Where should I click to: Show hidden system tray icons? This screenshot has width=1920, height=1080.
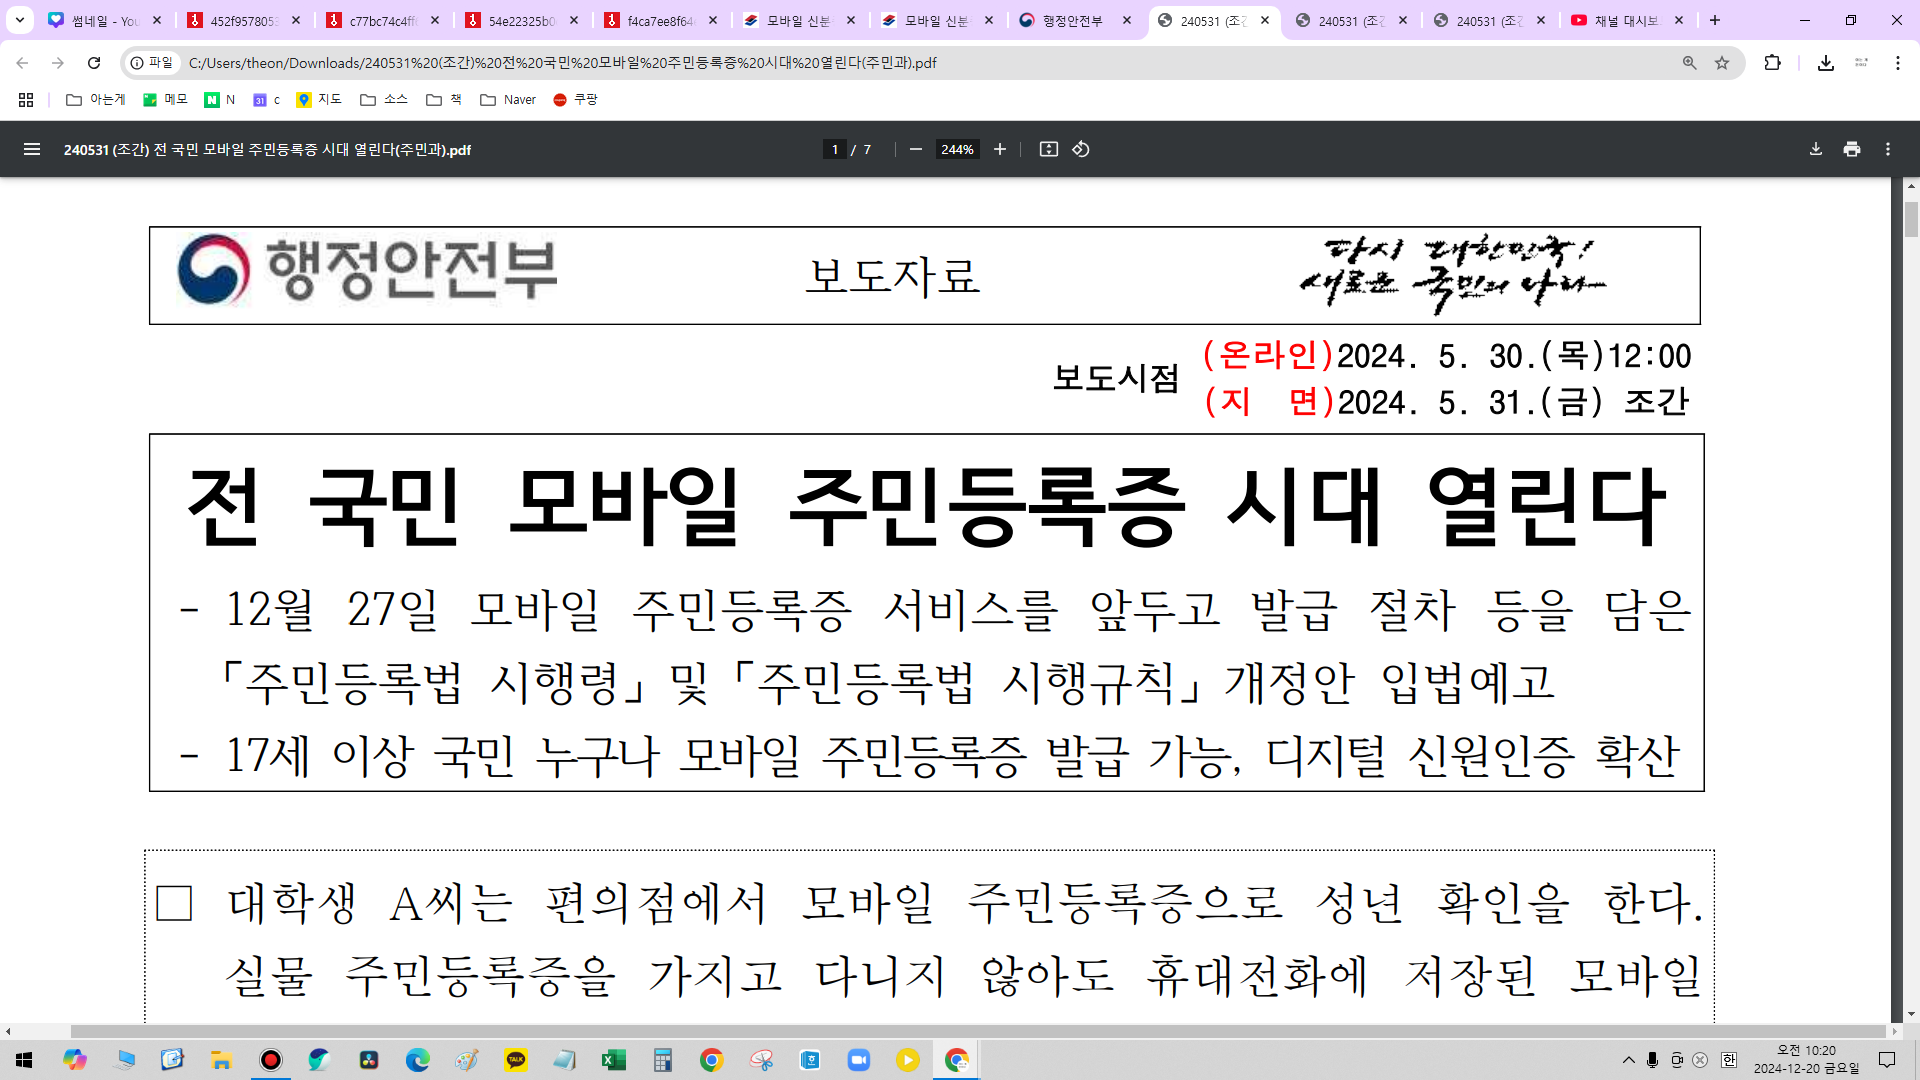pos(1628,1060)
